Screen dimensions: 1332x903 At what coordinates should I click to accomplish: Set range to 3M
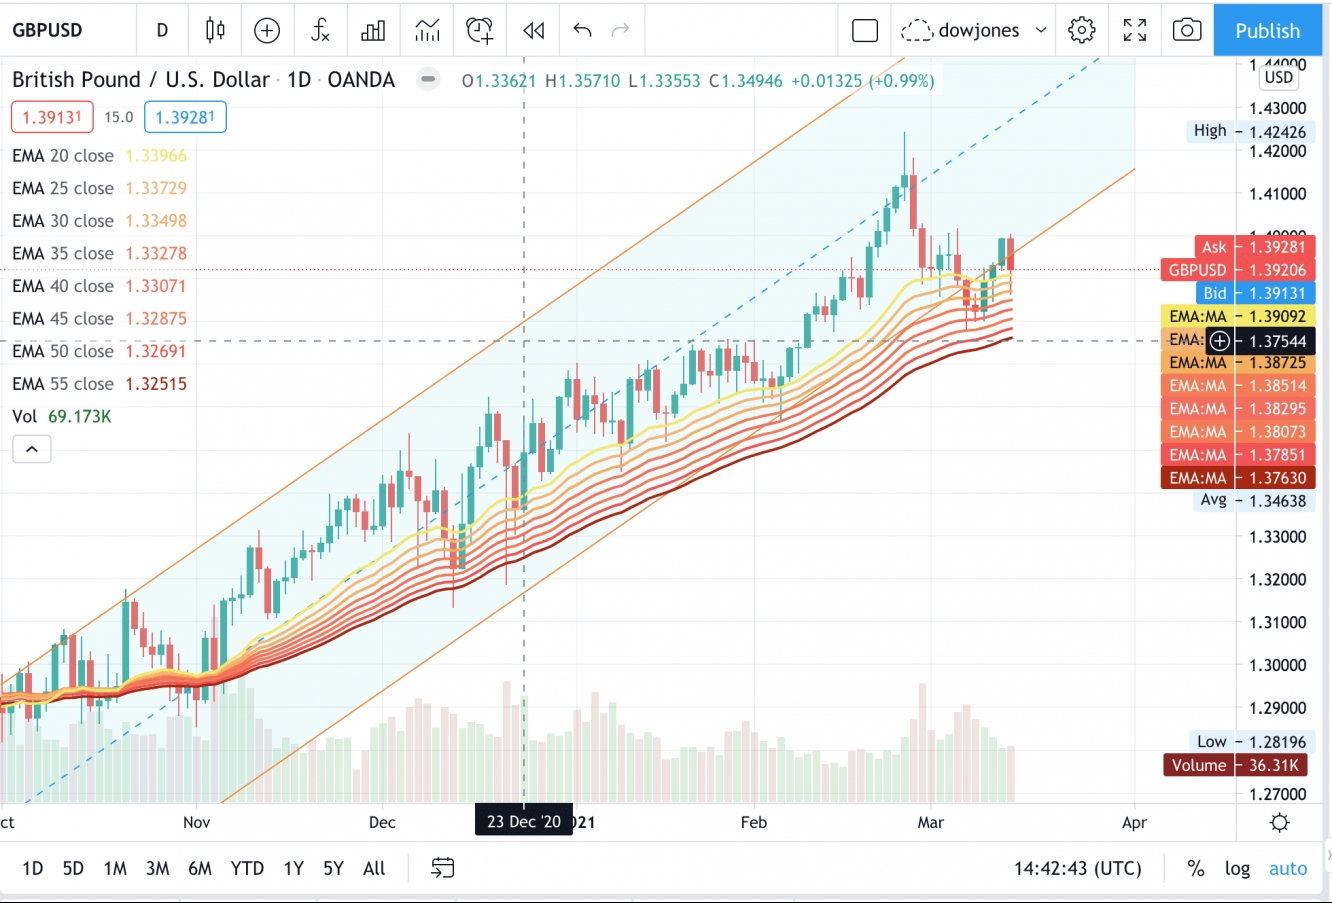tap(157, 868)
